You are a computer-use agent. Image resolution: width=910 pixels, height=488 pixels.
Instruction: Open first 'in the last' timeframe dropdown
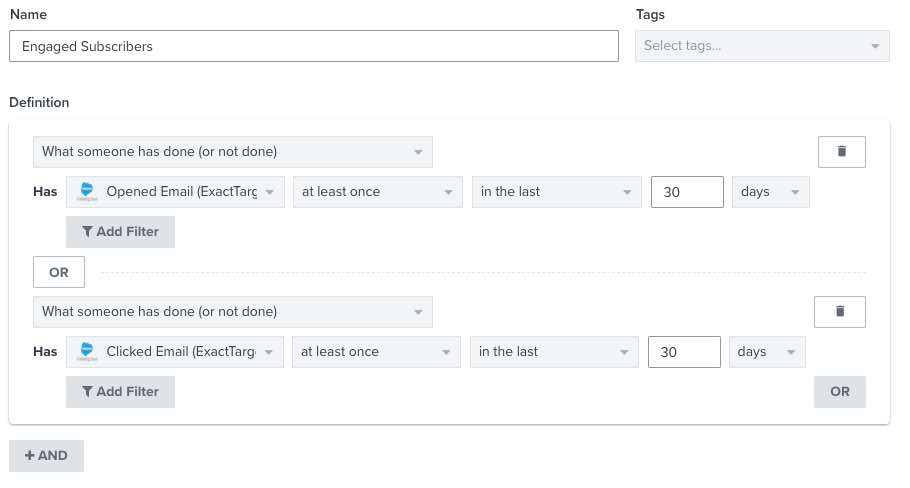556,192
